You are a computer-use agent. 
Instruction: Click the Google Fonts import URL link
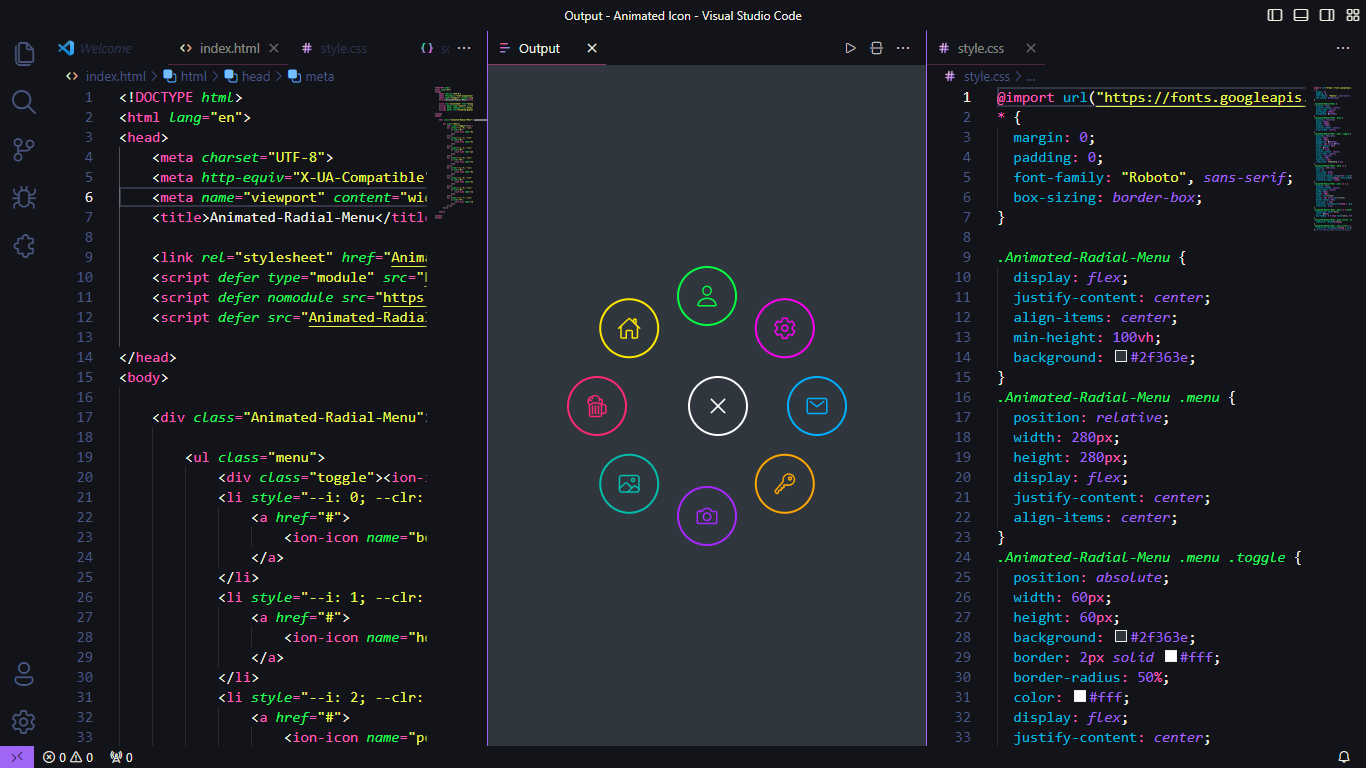pyautogui.click(x=1202, y=97)
